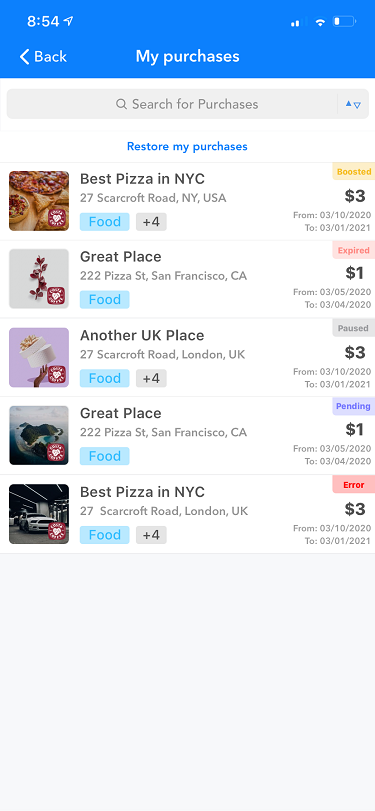
Task: Click the magnifying glass search icon
Action: coord(122,104)
